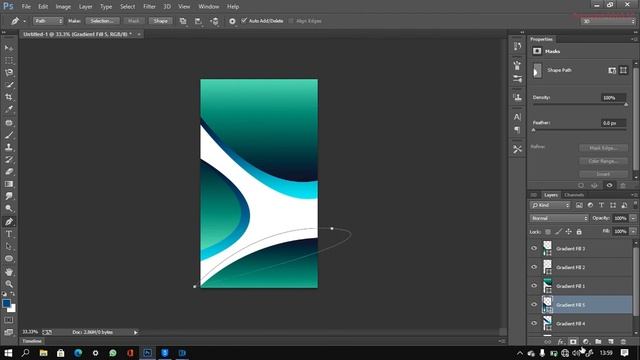Select the Eraser tool
The height and width of the screenshot is (360, 640).
(x=9, y=172)
